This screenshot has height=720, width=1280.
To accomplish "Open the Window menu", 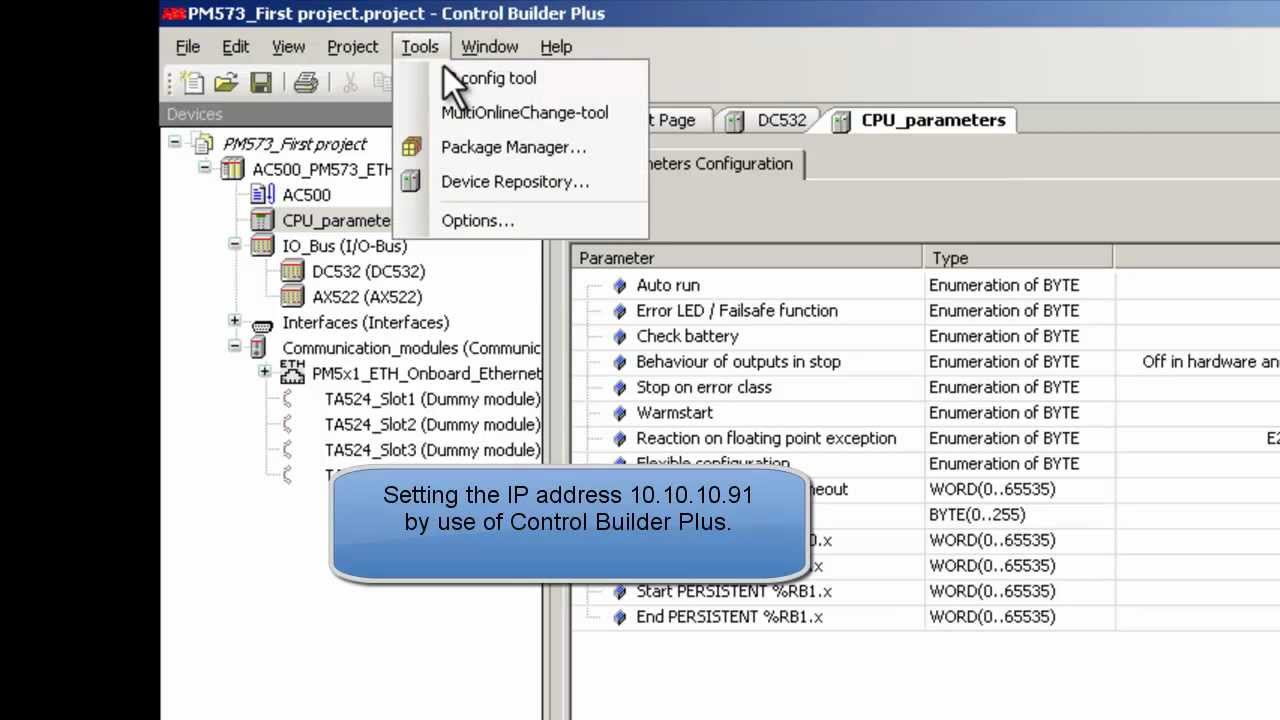I will (x=489, y=47).
